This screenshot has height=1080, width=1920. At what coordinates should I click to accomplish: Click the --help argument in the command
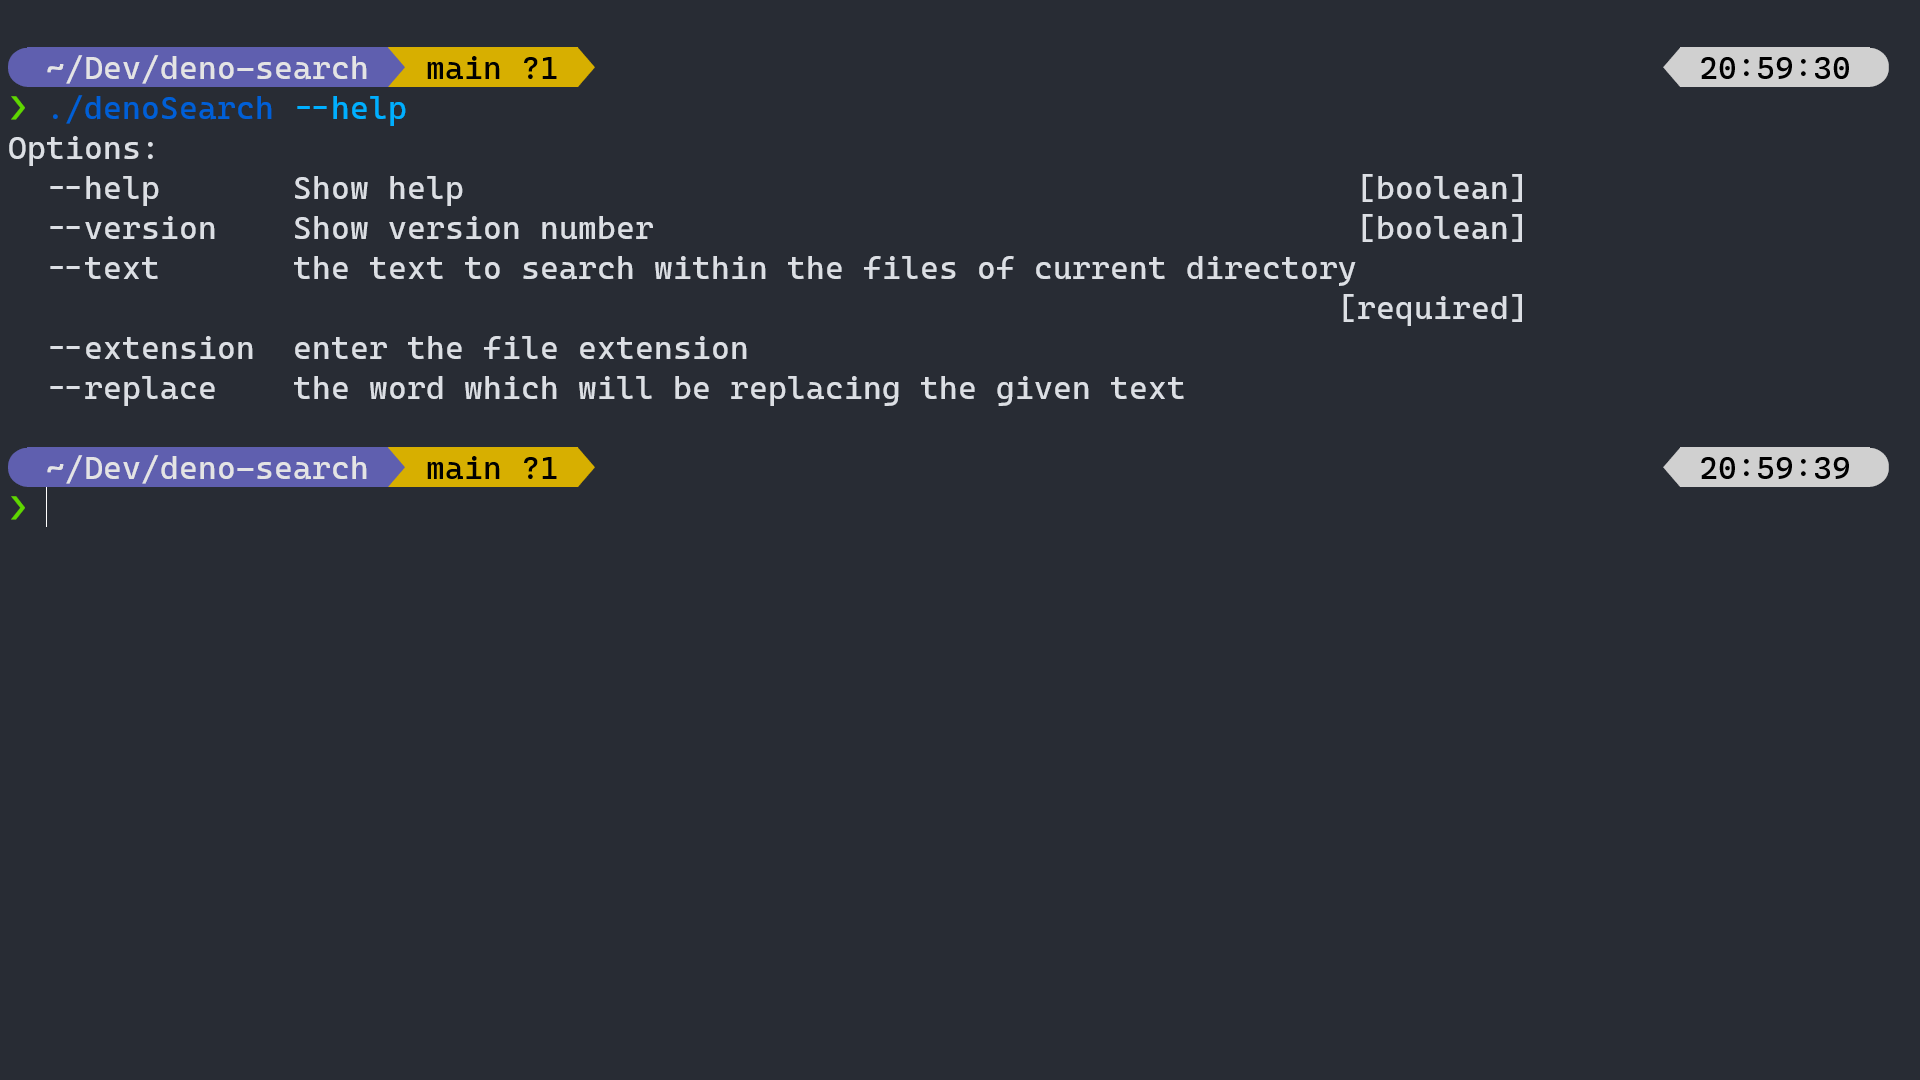point(350,108)
